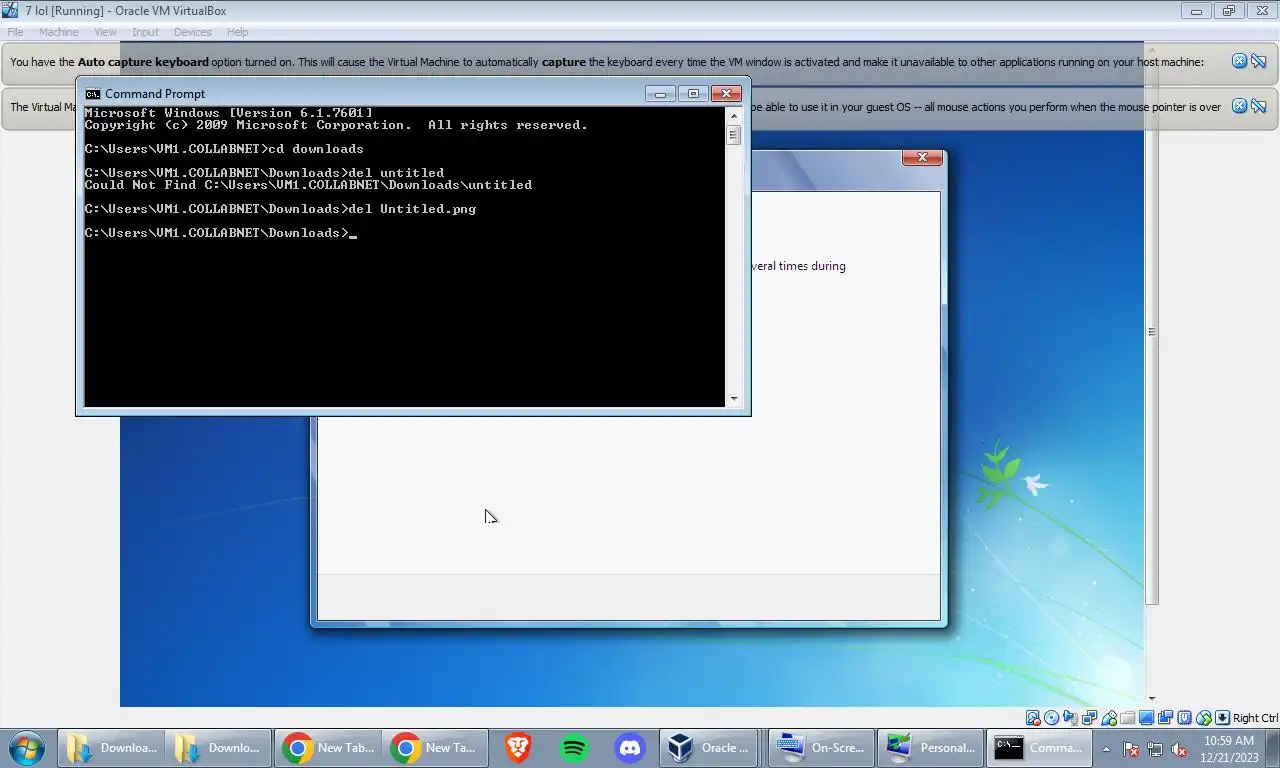Click the muted volume tray icon
The width and height of the screenshot is (1280, 768).
[1179, 748]
